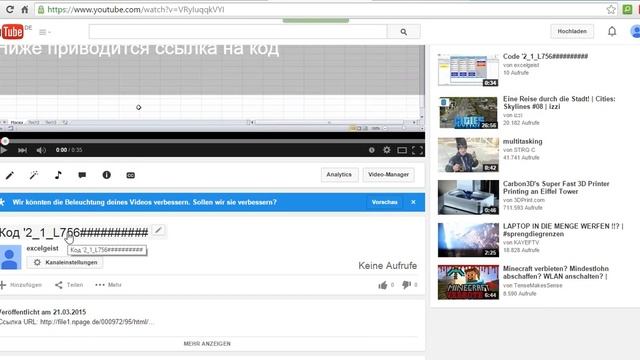640x360 pixels.
Task: Click the search magnifier button
Action: (403, 31)
